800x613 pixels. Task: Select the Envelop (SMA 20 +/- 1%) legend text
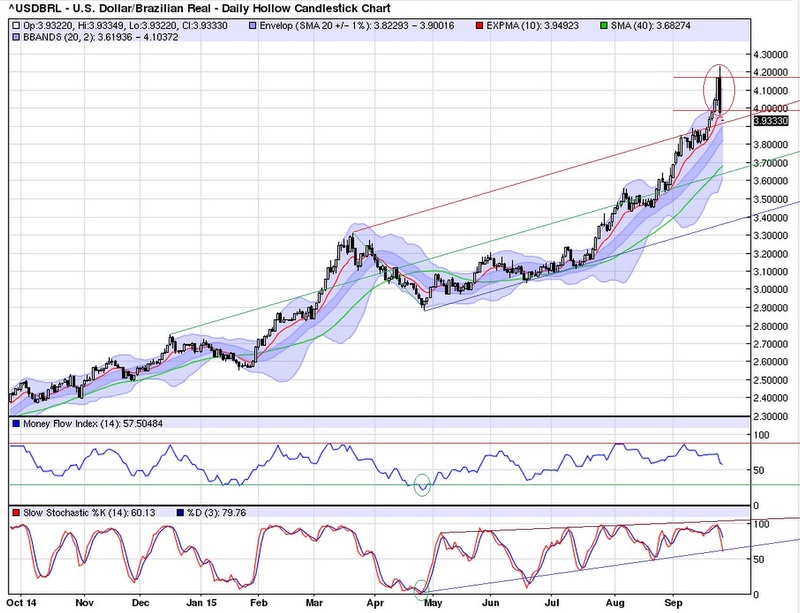click(x=357, y=26)
